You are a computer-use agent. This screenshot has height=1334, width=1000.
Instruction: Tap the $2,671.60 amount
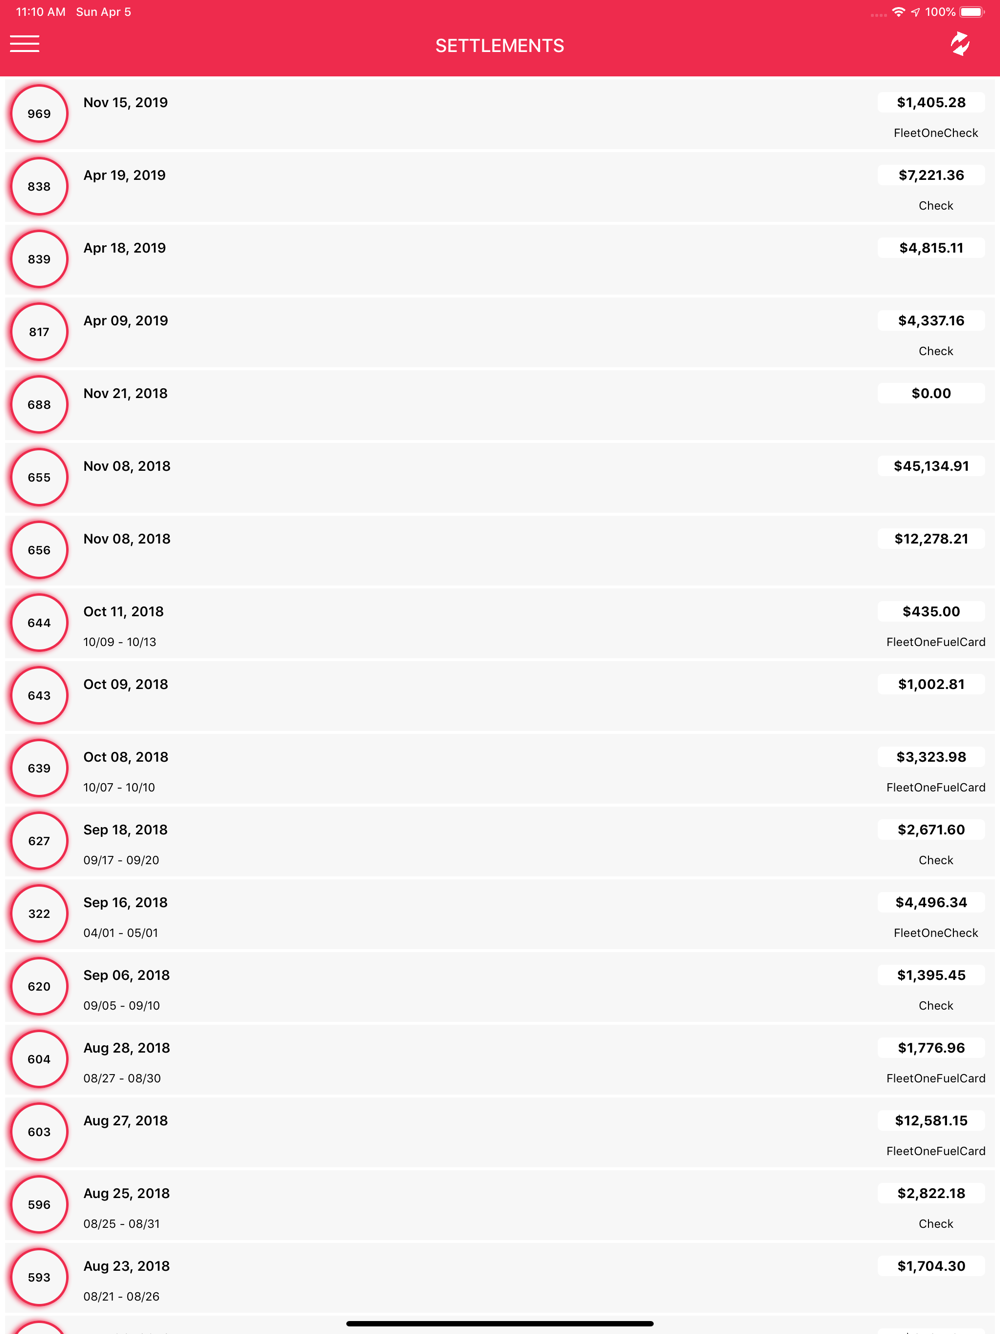coord(931,830)
